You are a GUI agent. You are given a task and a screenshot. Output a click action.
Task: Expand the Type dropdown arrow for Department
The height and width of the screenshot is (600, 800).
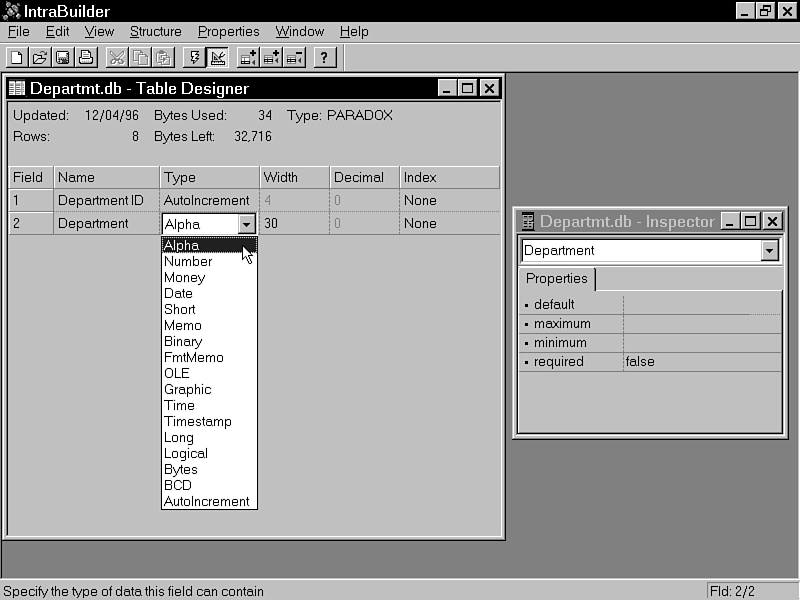click(x=246, y=225)
